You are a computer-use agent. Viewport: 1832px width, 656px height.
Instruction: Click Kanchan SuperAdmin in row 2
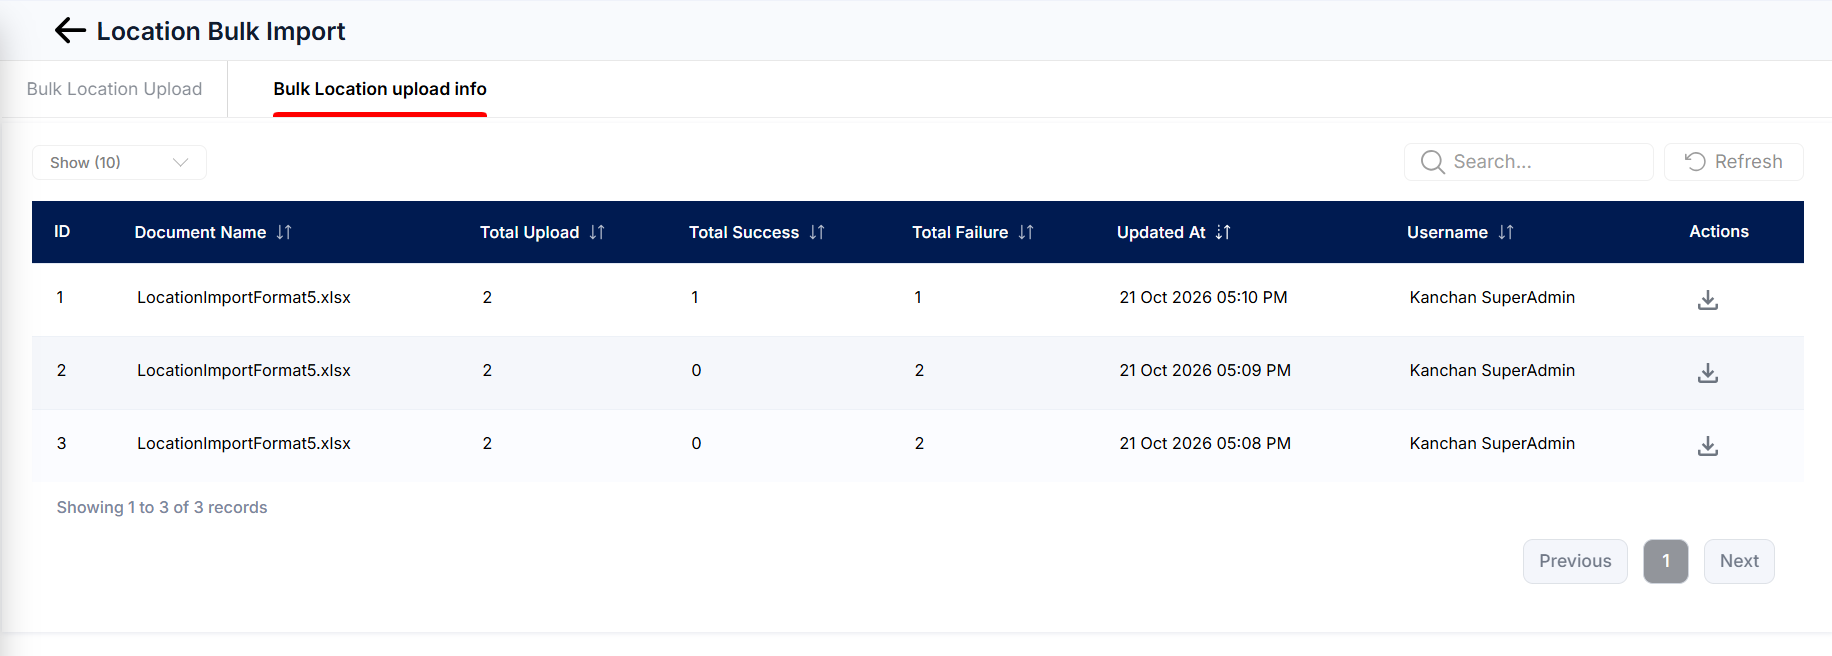pos(1492,370)
